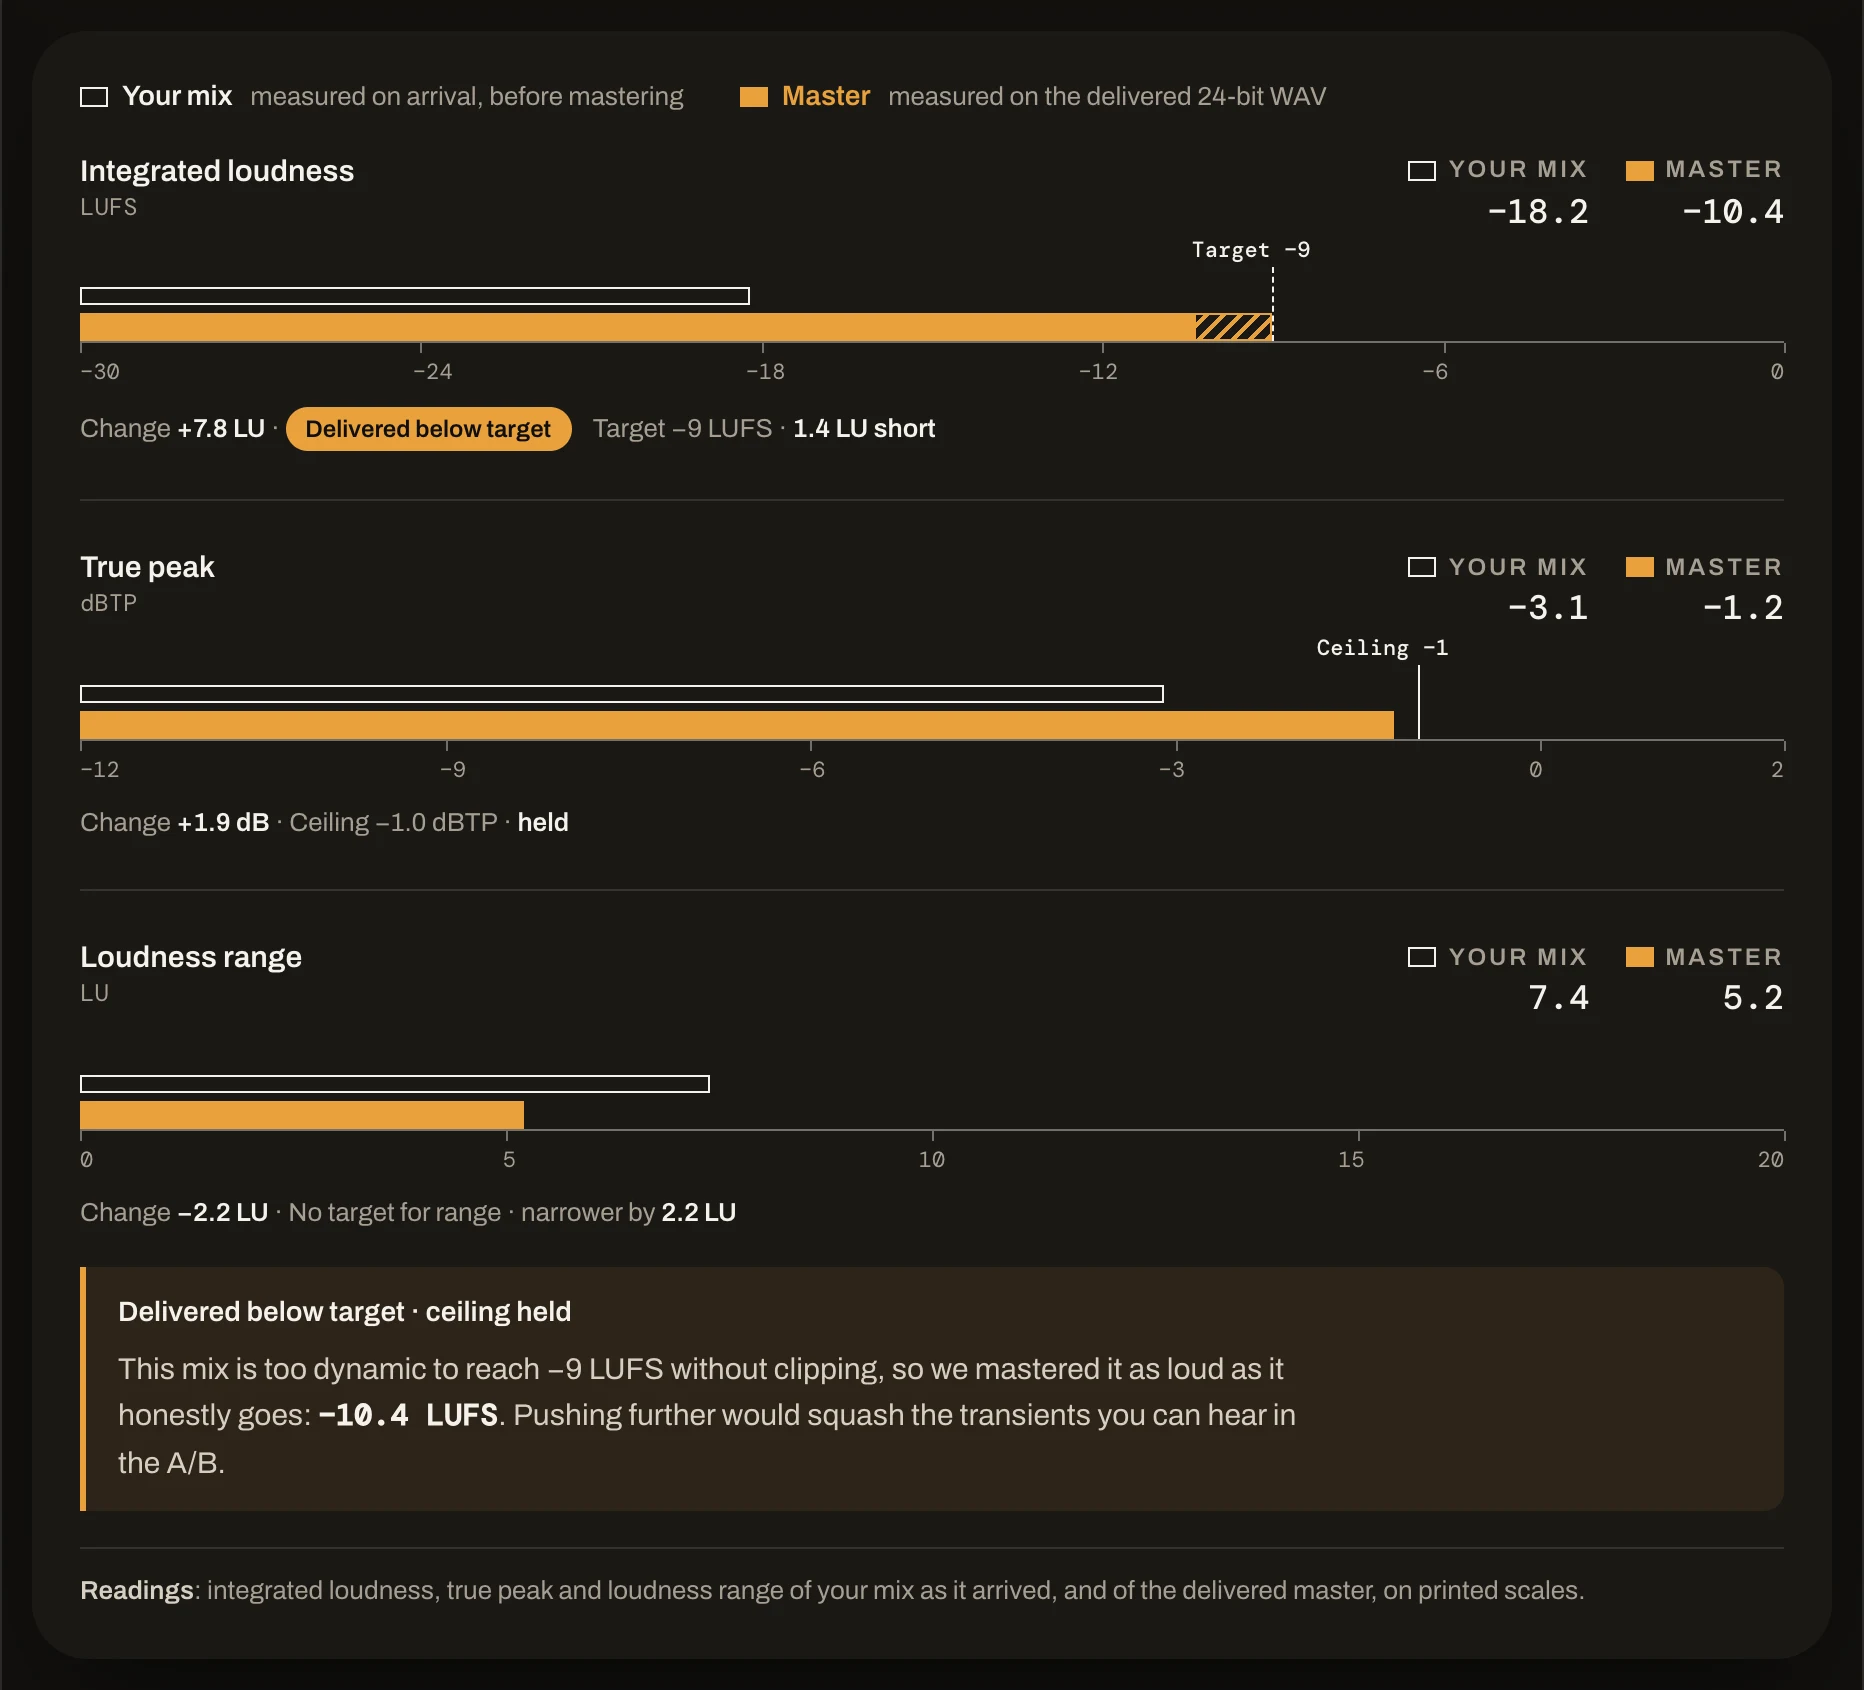Click the bold −10.4 LUFS in the note

(408, 1416)
